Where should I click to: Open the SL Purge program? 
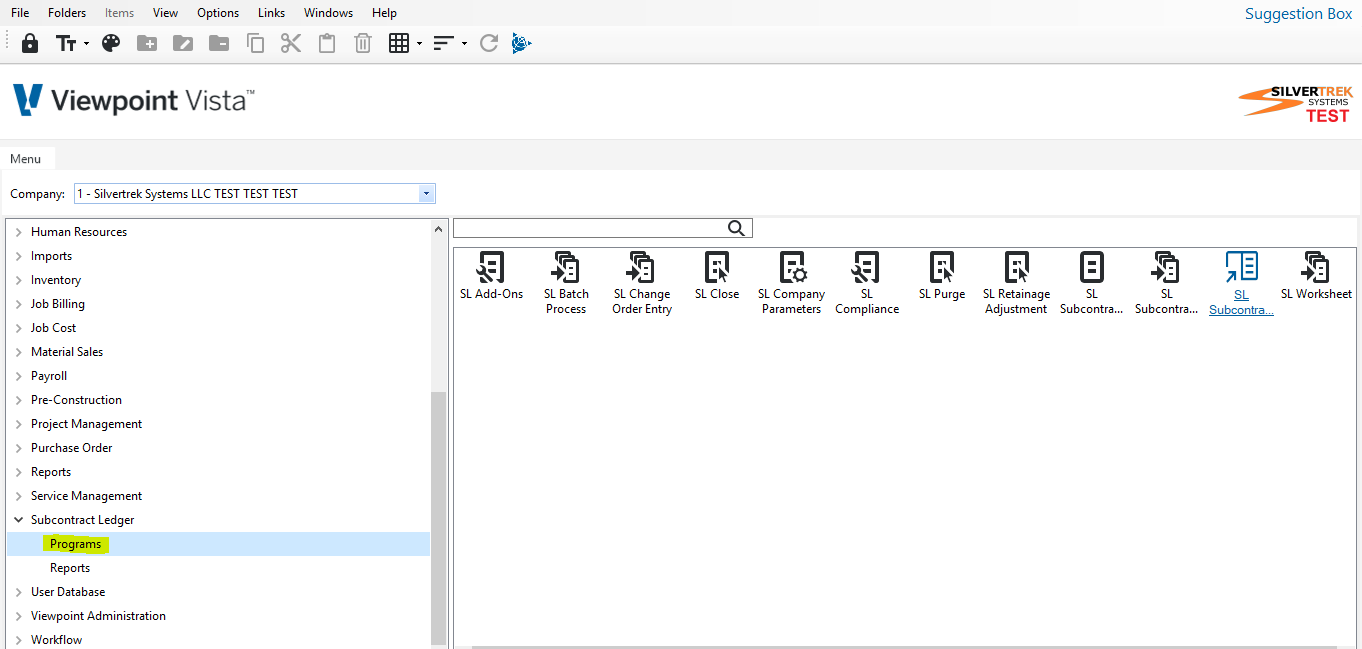[x=942, y=276]
